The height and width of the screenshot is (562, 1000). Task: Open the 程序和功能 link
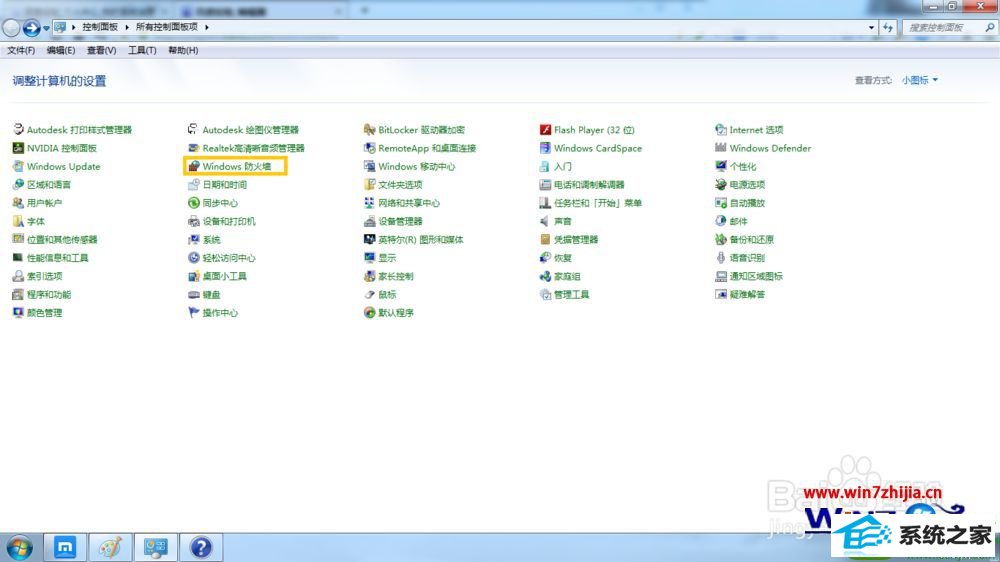click(x=49, y=295)
